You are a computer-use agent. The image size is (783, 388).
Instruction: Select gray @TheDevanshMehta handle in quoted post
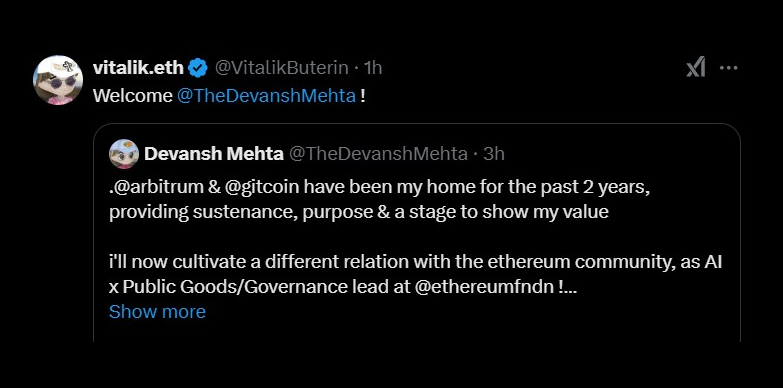tap(378, 154)
